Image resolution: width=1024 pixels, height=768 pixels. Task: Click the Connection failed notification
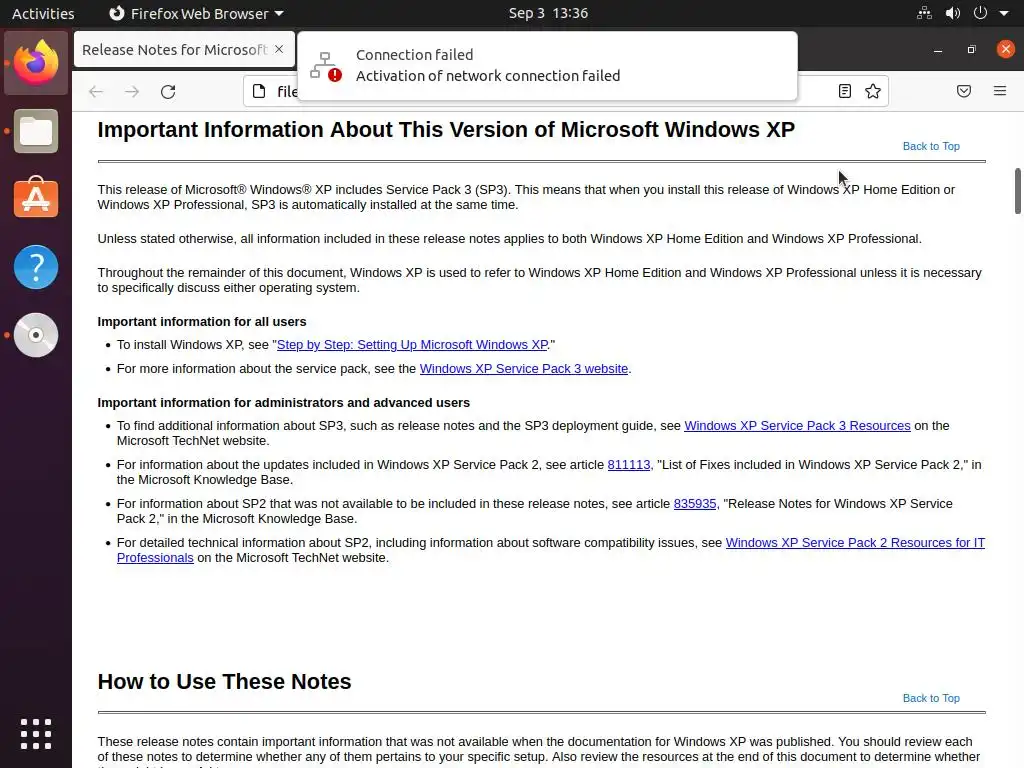[x=547, y=65]
